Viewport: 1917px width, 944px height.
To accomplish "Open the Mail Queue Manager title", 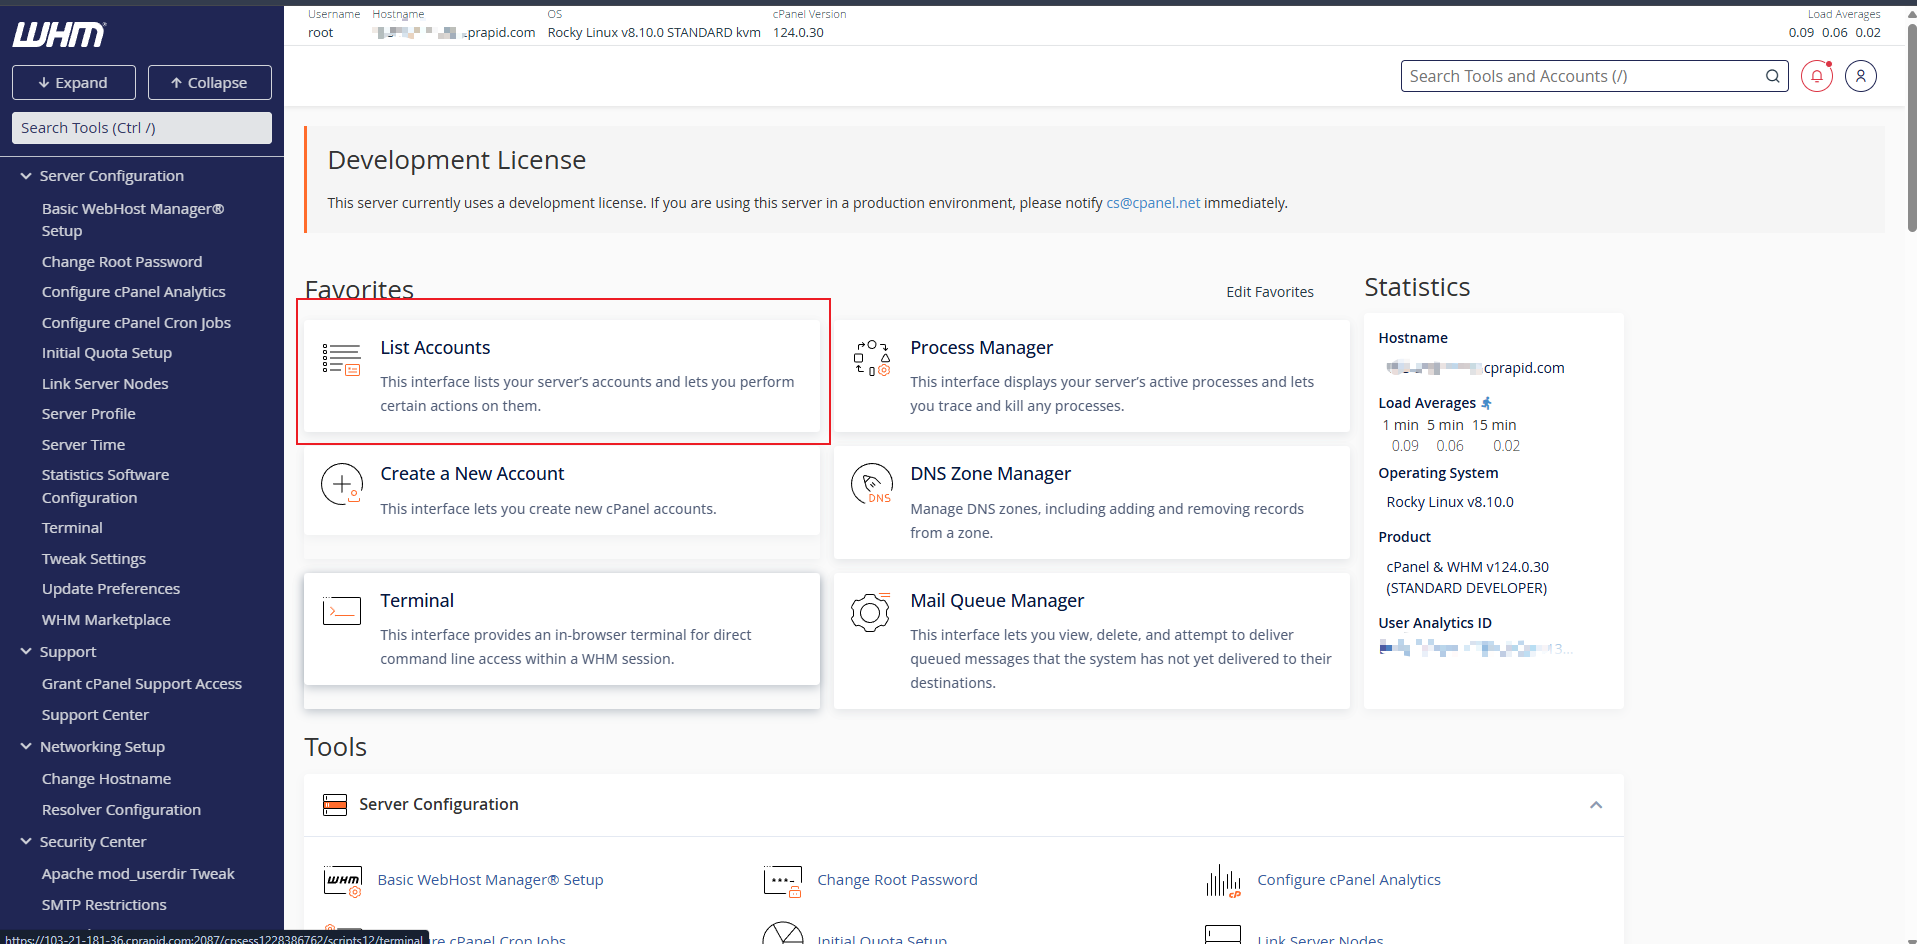I will [997, 601].
